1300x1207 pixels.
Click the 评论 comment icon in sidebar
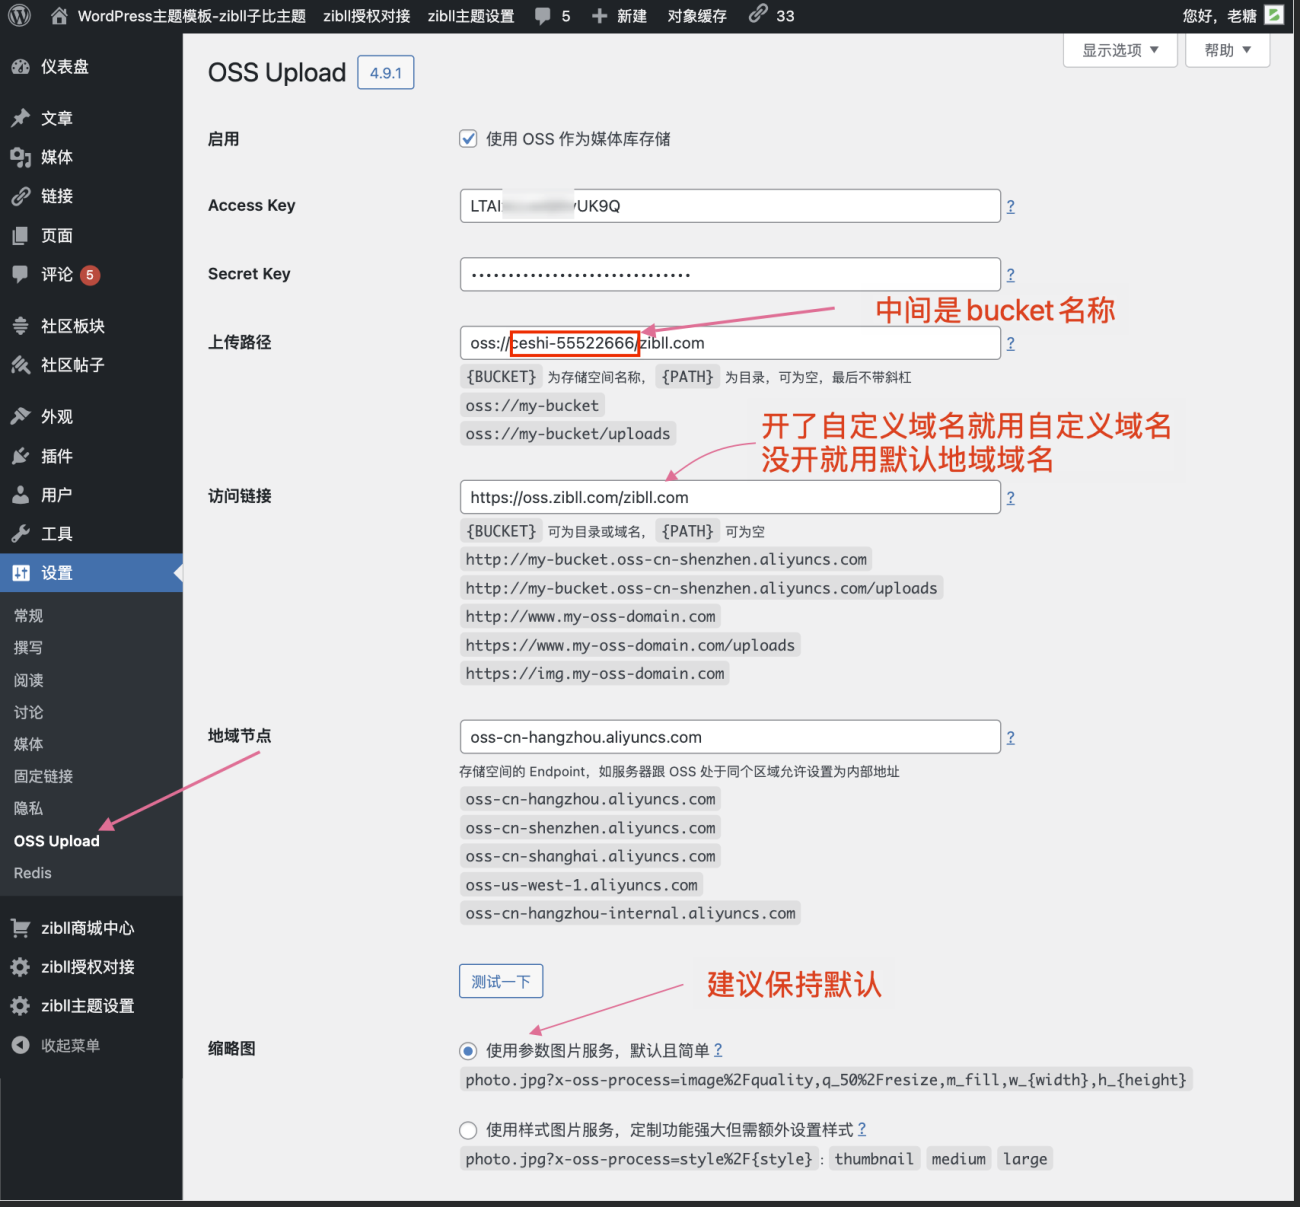click(x=20, y=274)
